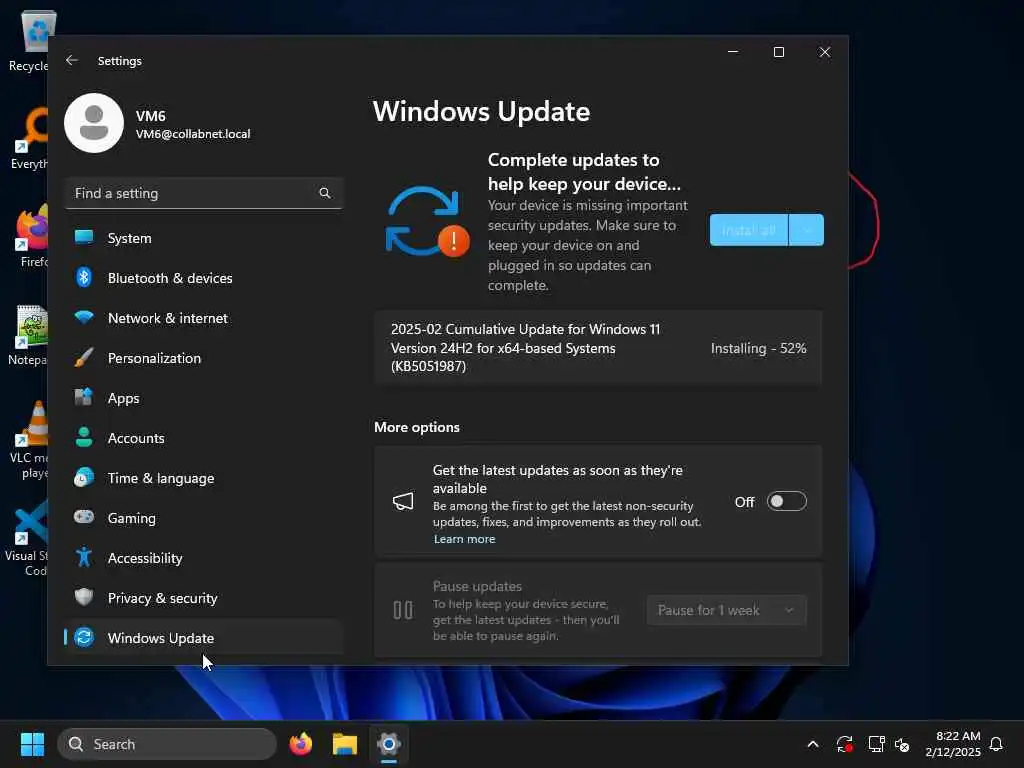Click the Privacy & security shield icon
Image resolution: width=1024 pixels, height=768 pixels.
(84, 598)
